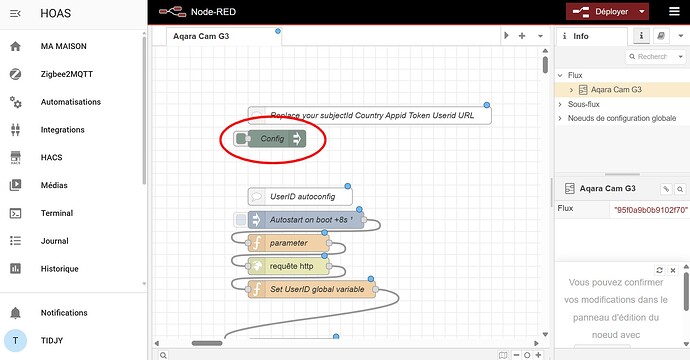This screenshot has width=690, height=360.
Task: Reset workspace zoom level
Action: click(527, 355)
